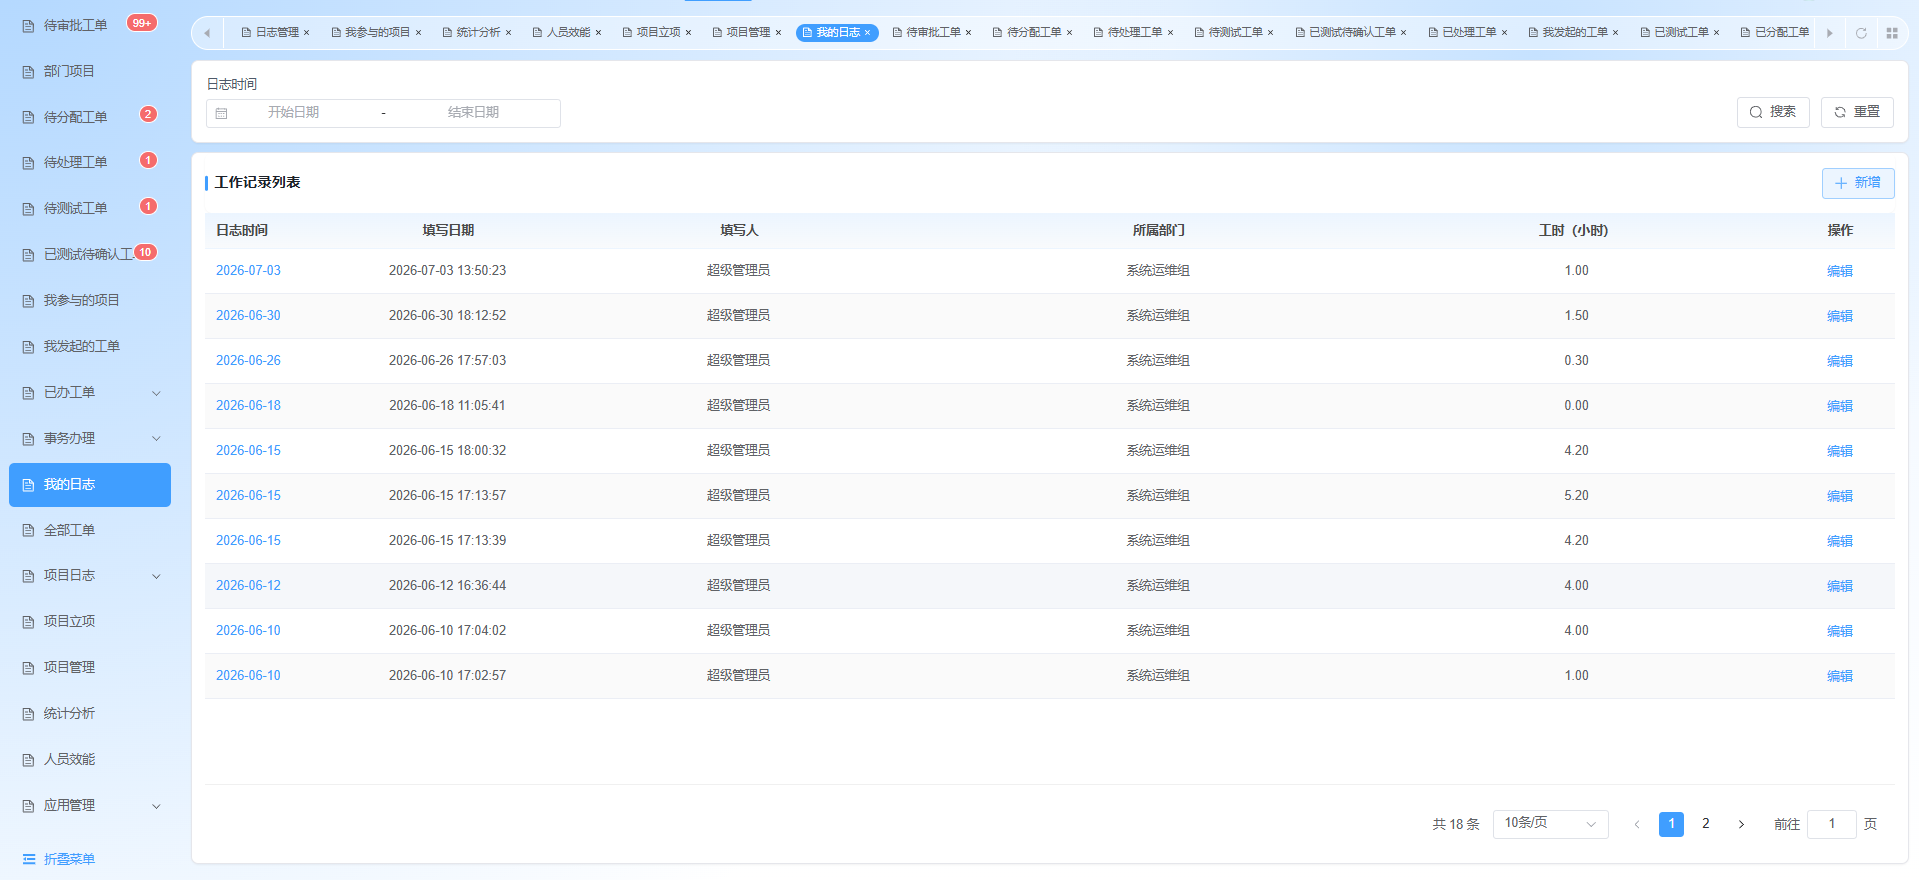Close the 日志管理 tab

click(307, 33)
